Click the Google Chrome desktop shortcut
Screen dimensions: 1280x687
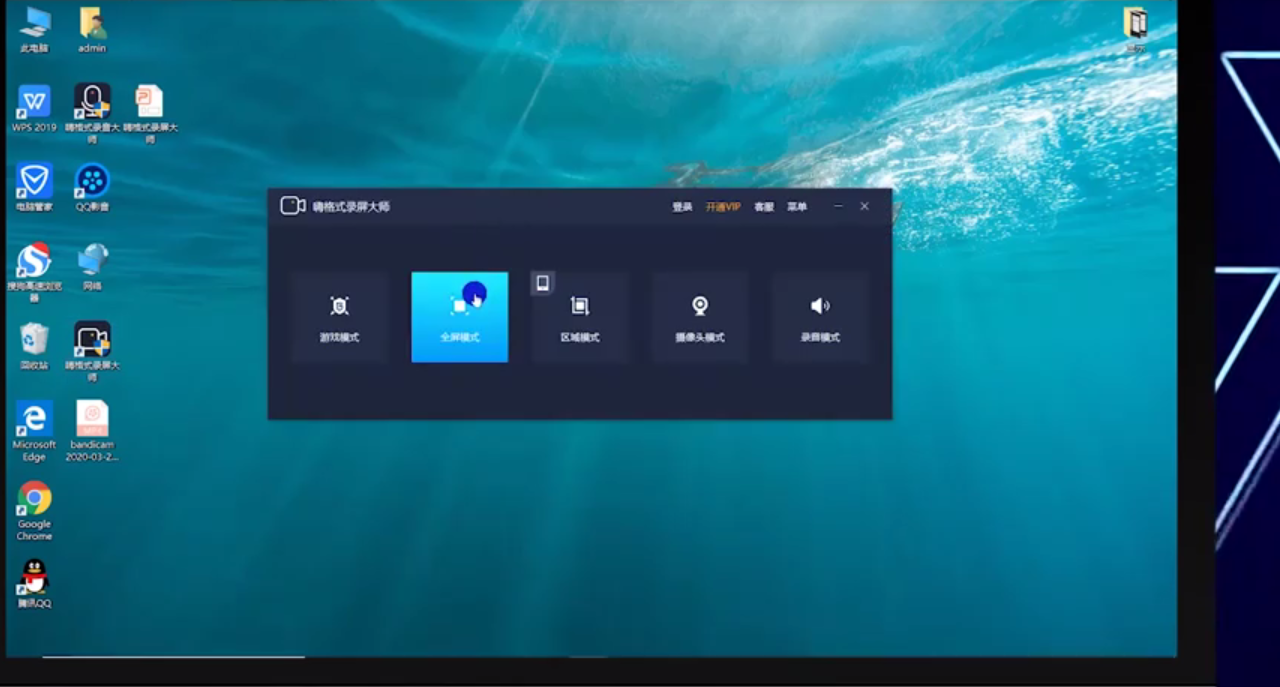34,510
